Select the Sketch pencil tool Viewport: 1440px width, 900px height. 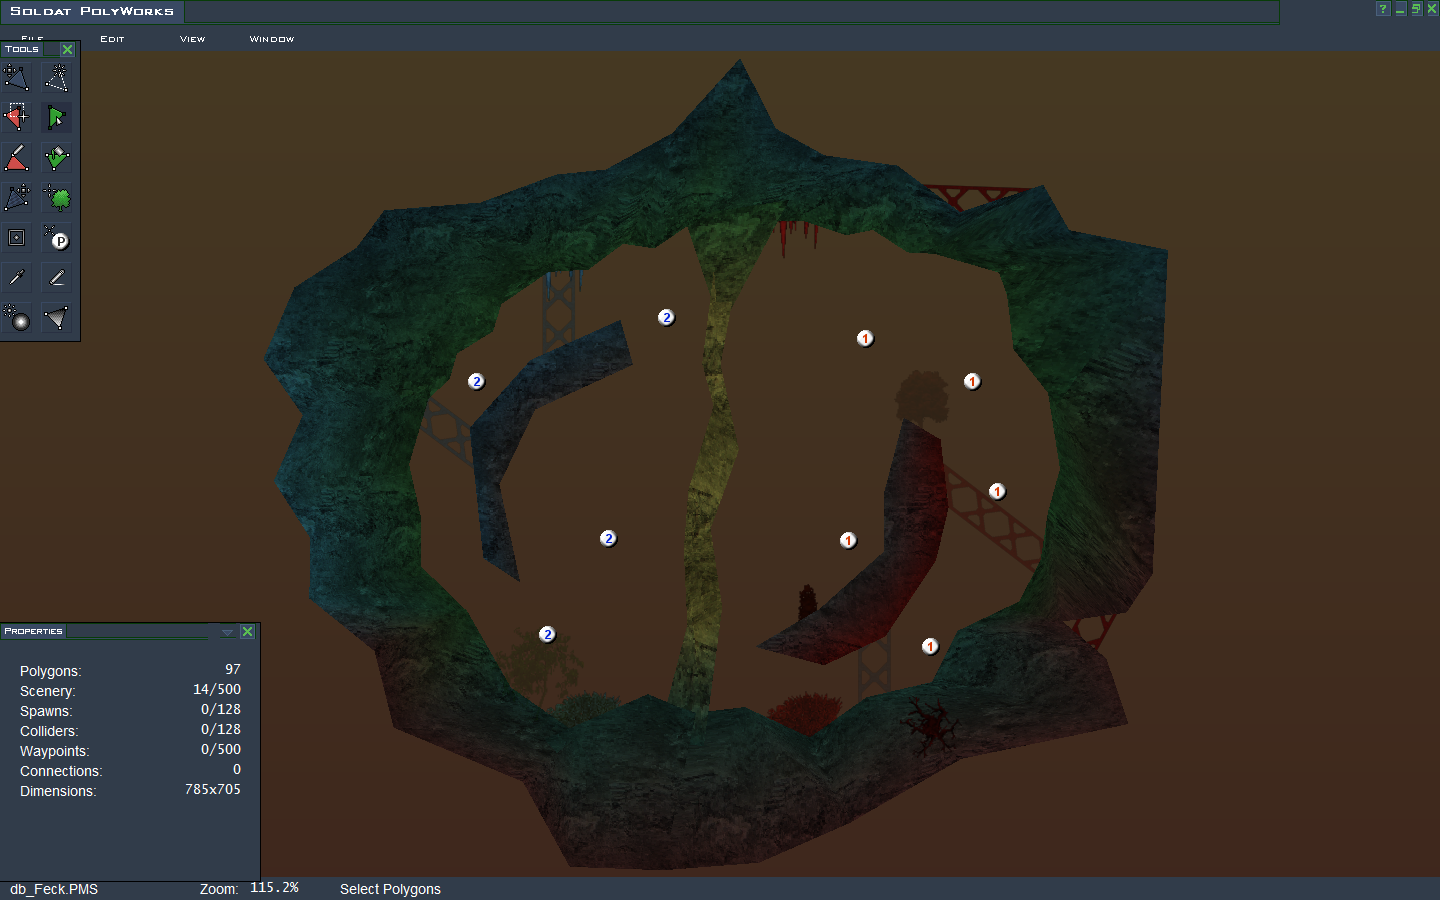[57, 278]
